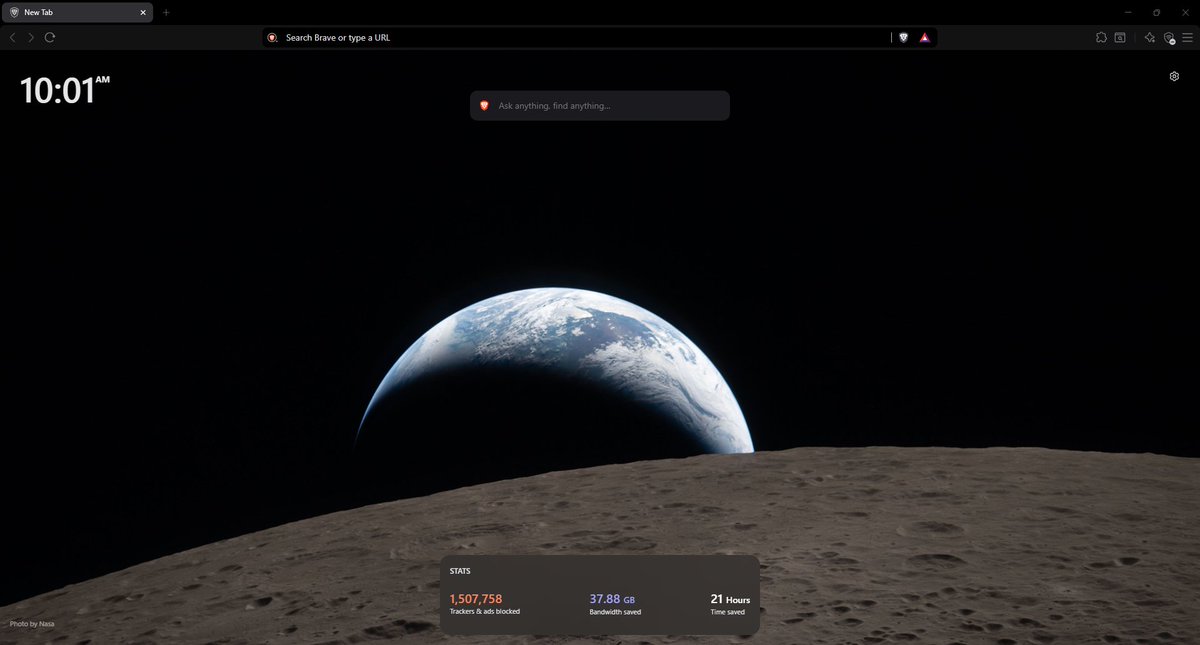
Task: Restore down the browser window
Action: click(x=1156, y=12)
